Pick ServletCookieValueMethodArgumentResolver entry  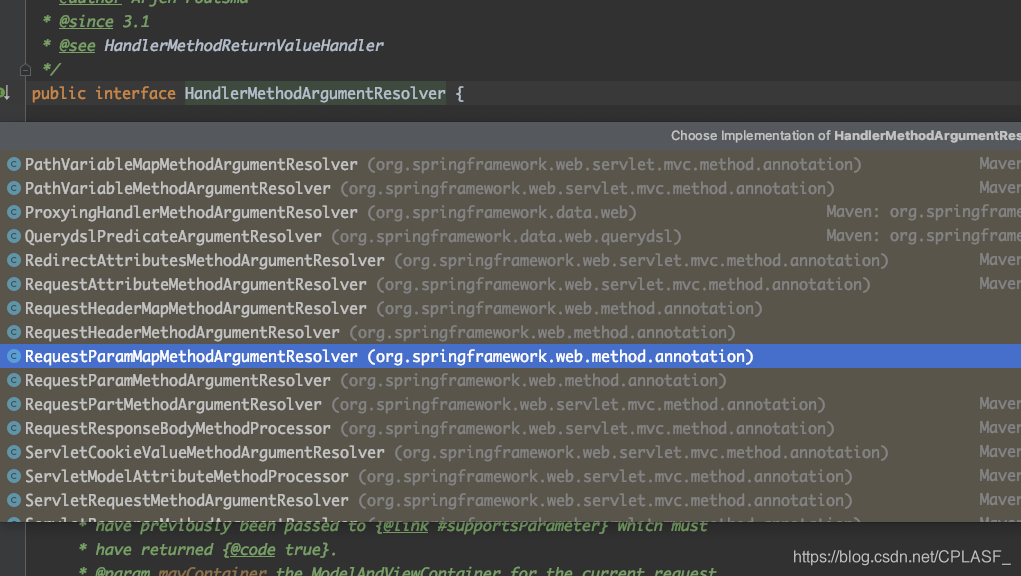(510, 452)
